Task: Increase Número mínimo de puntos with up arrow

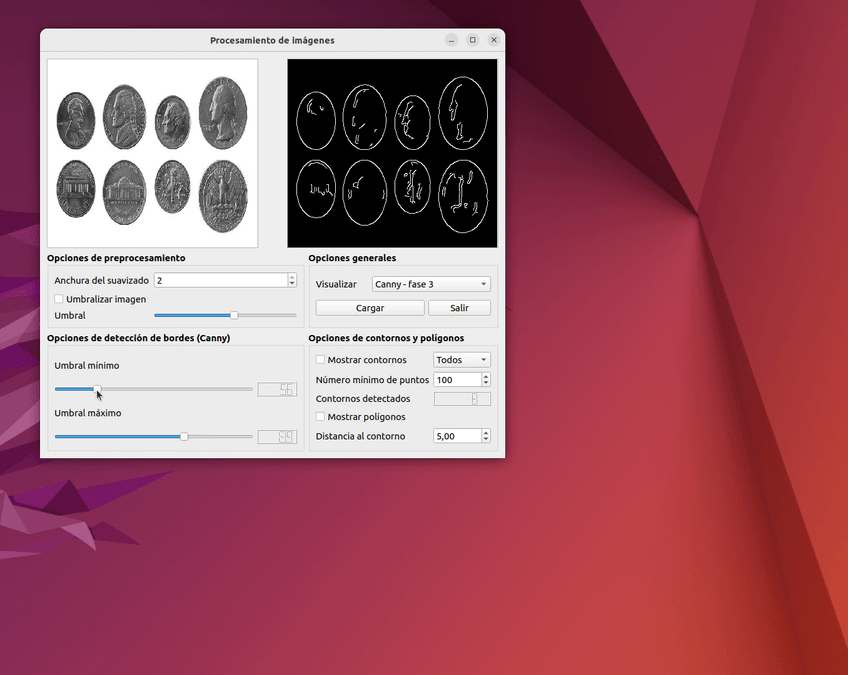Action: 486,376
